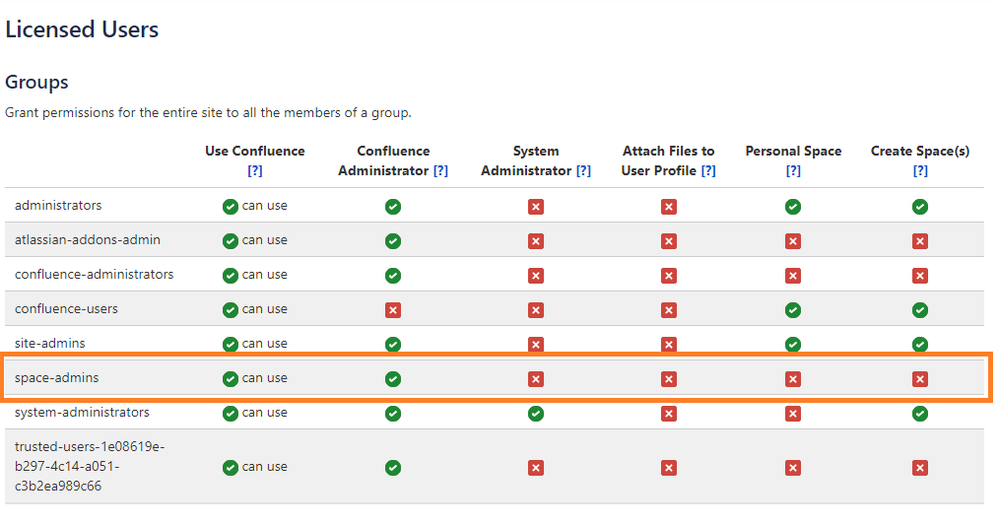
Task: Click the administrators Confluence Administrator green check
Action: [x=393, y=207]
